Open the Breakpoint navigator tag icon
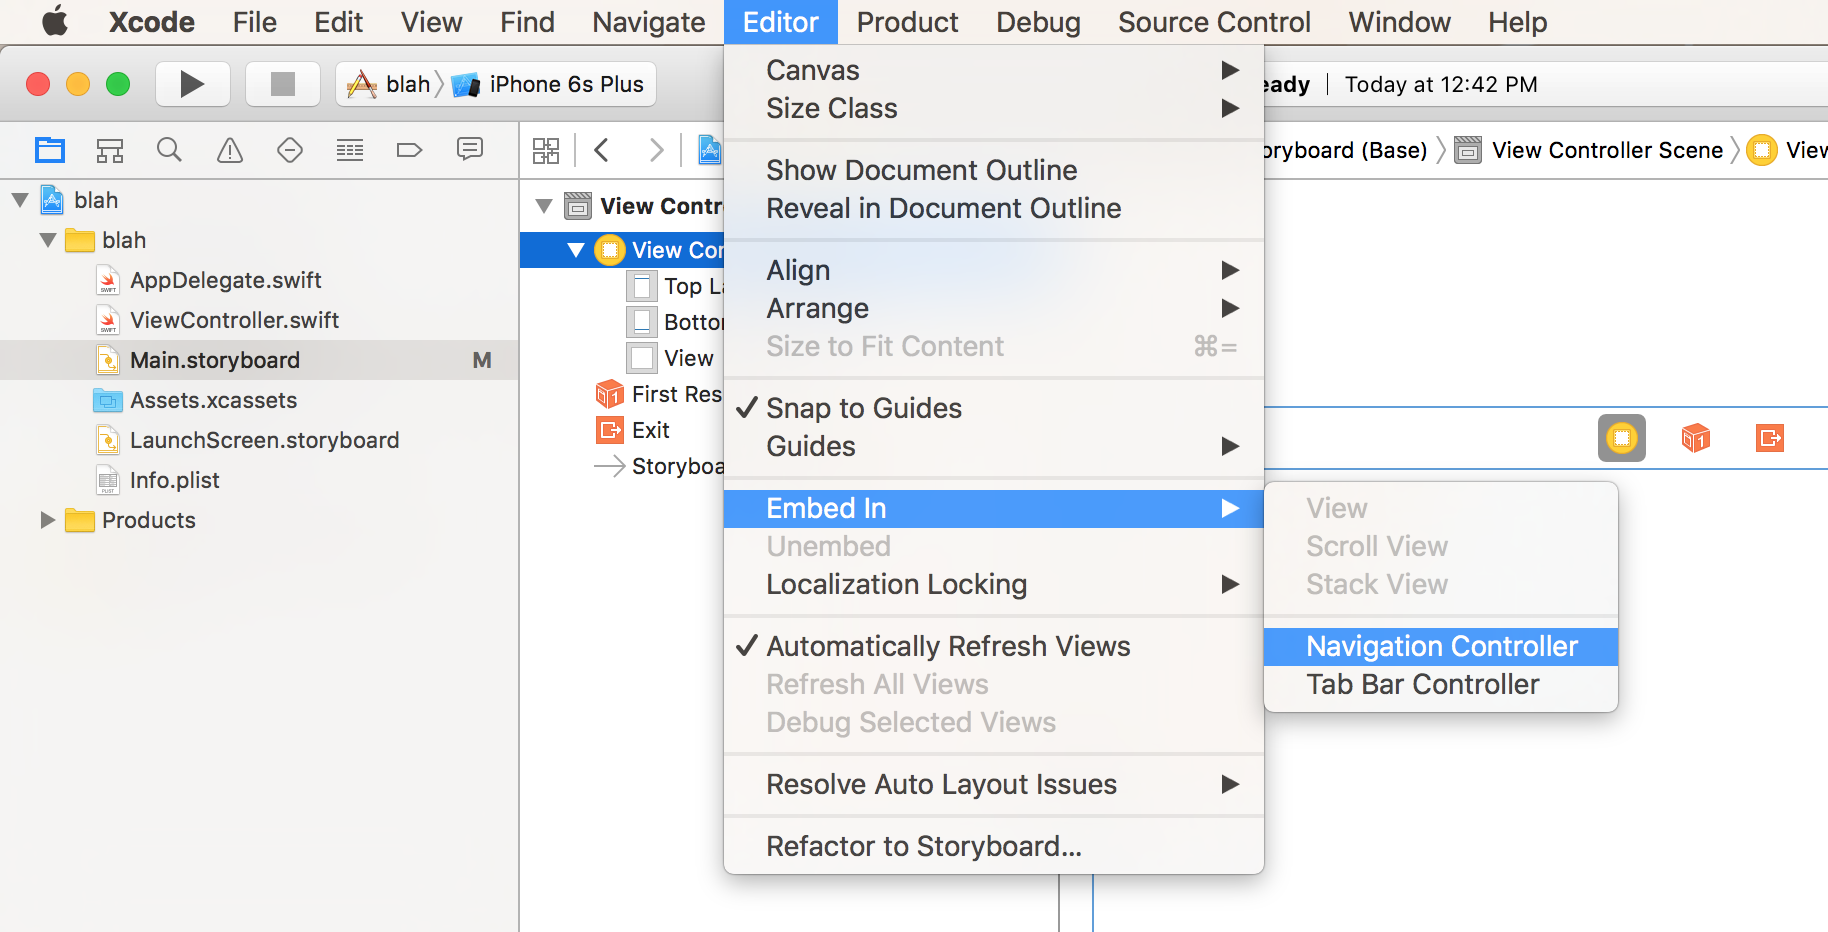 [409, 150]
